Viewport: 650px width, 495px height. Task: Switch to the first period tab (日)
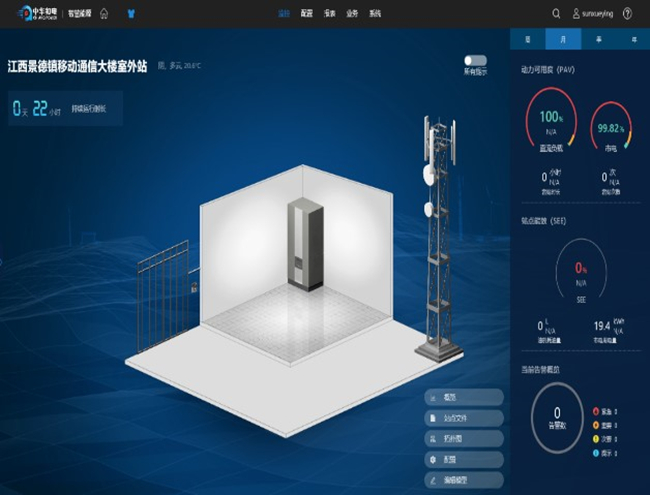528,39
